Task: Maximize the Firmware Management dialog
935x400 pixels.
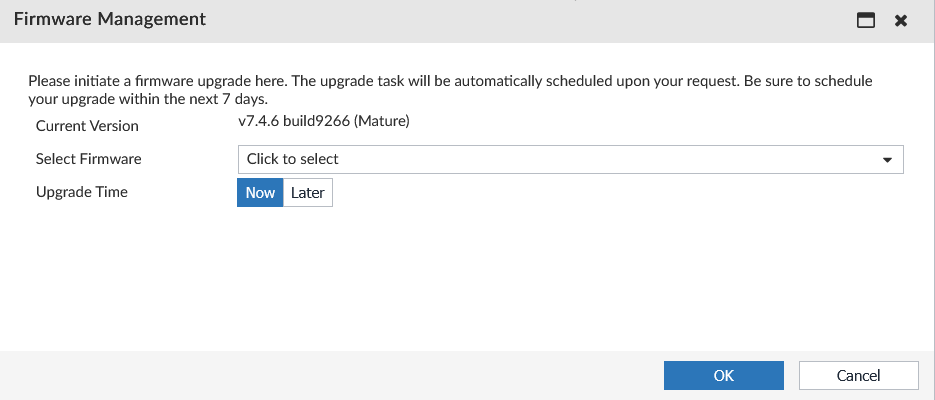Action: 866,20
